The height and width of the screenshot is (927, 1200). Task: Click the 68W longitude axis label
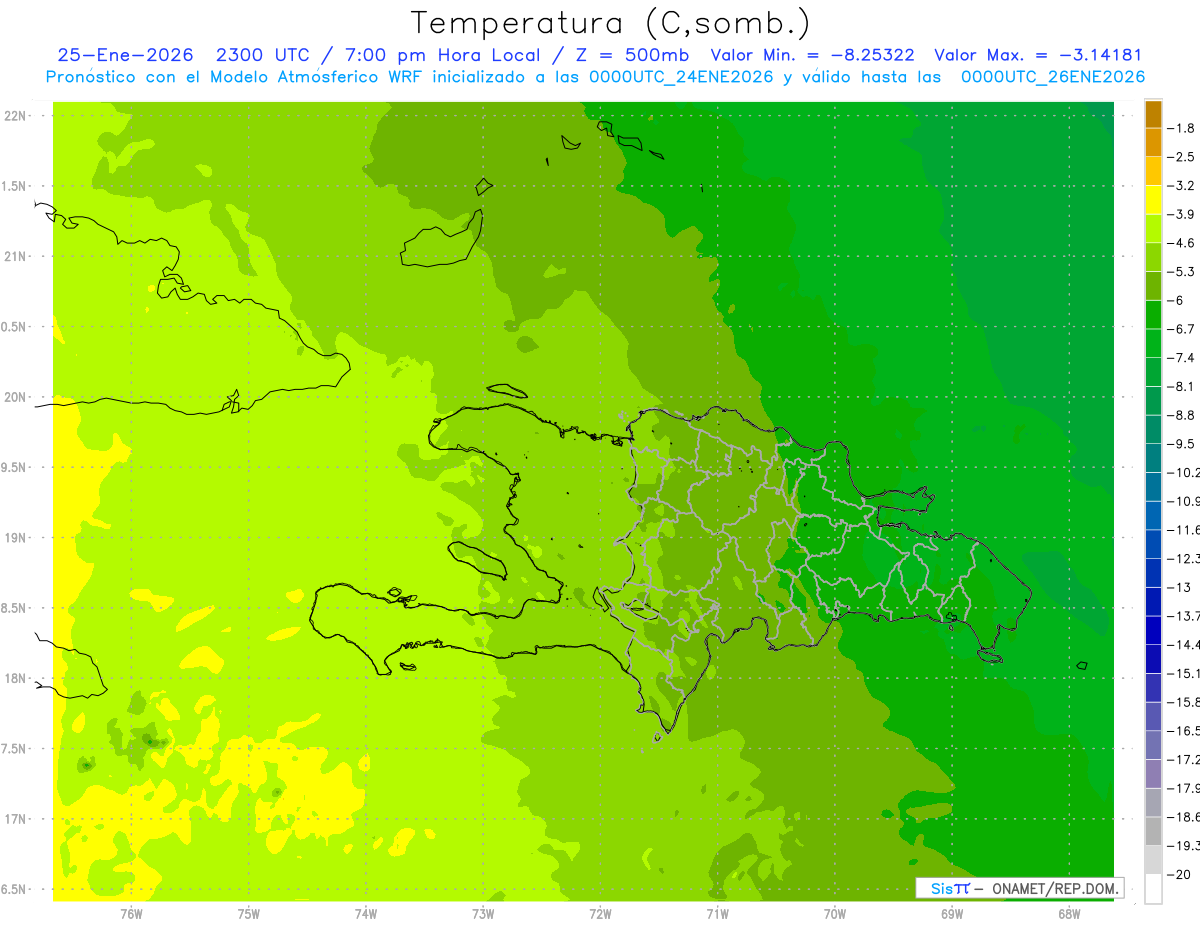click(x=1069, y=913)
